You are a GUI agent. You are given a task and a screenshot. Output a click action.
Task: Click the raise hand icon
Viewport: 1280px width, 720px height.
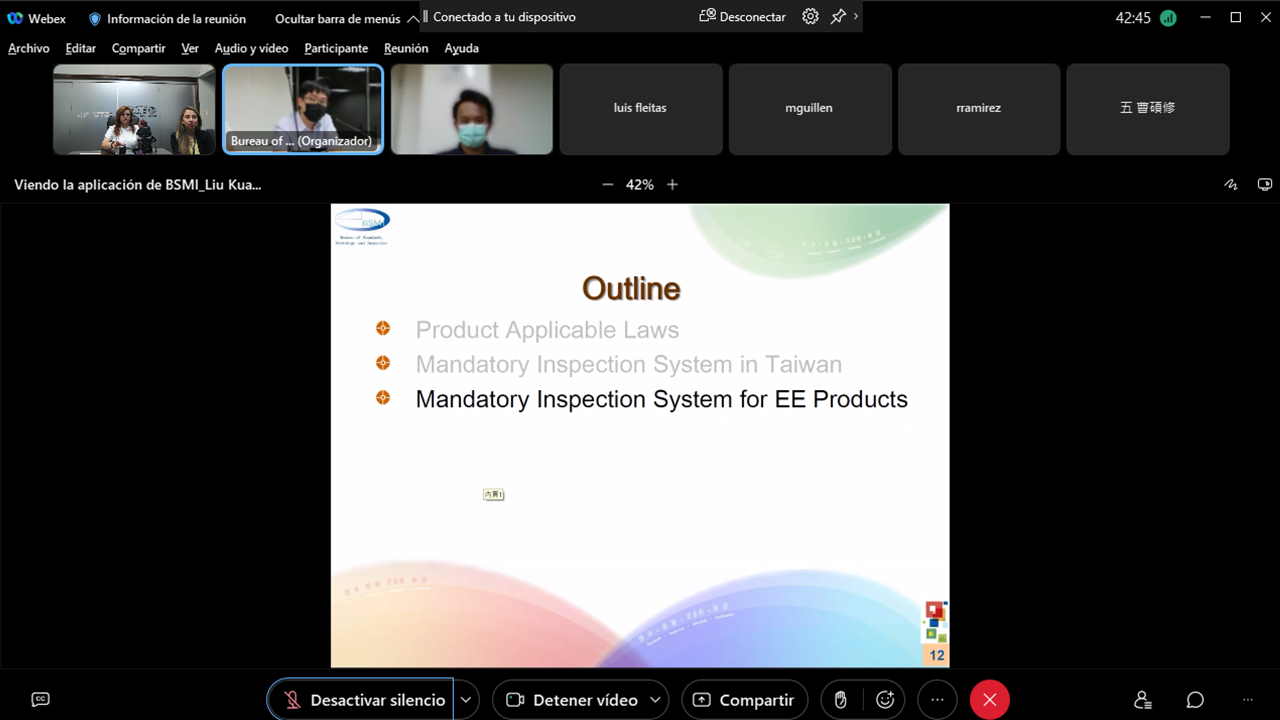tap(841, 700)
